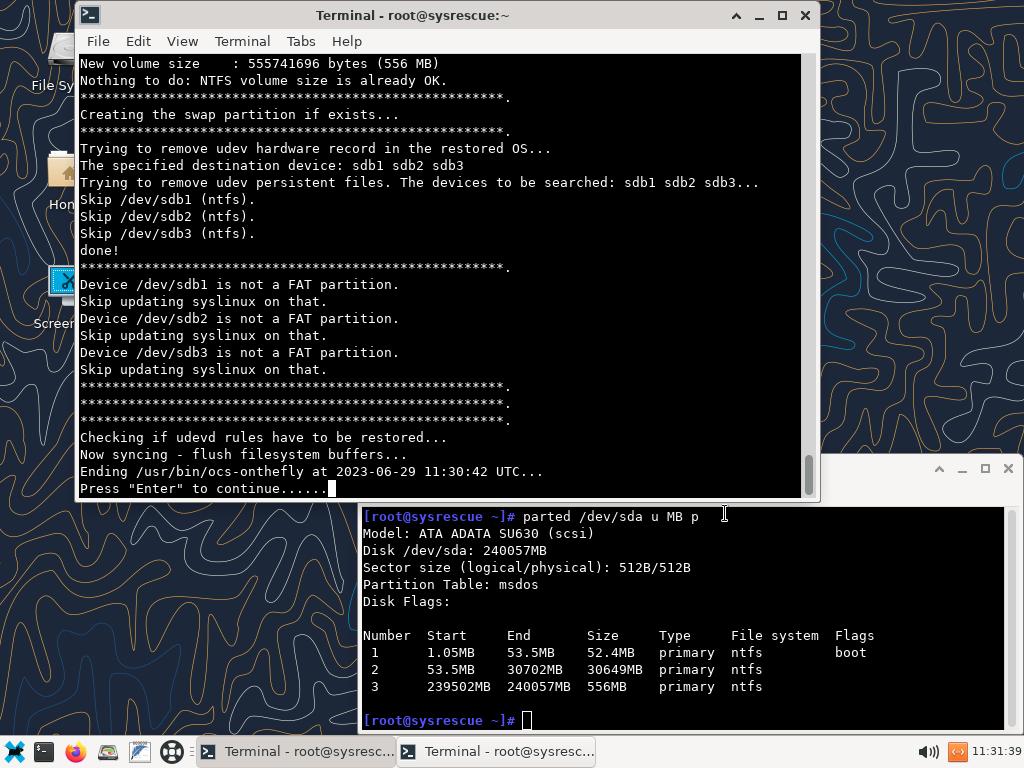Open the XFCE applications menu
This screenshot has width=1024, height=768.
tap(14, 752)
